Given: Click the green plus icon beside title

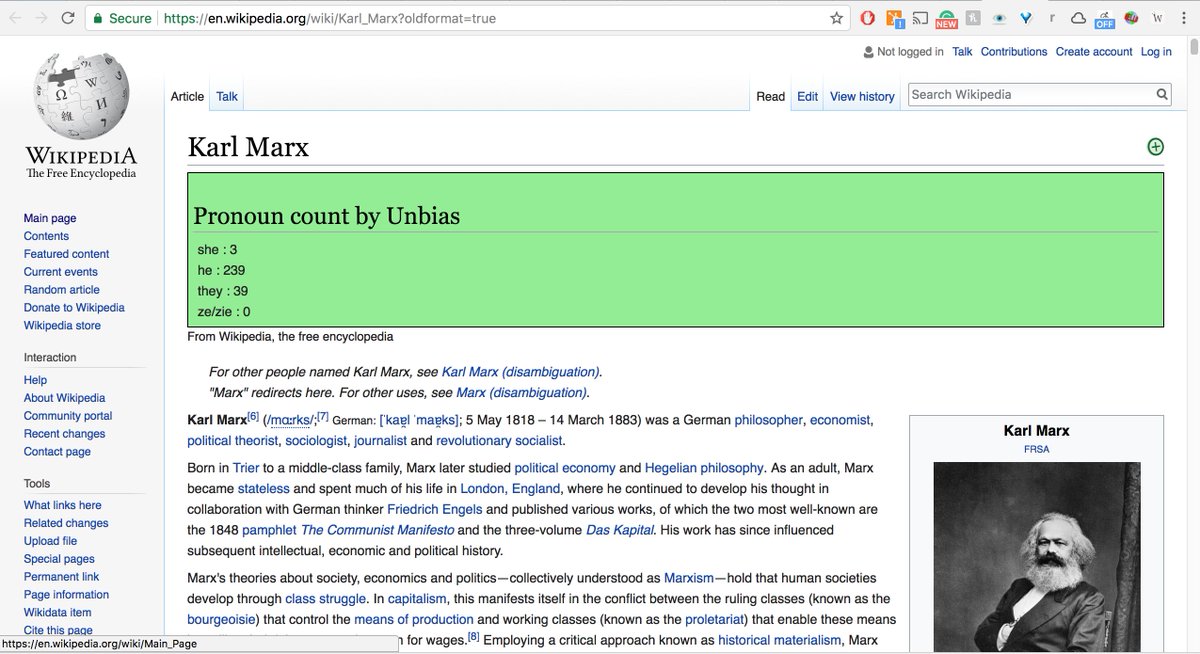Looking at the screenshot, I should [x=1155, y=147].
